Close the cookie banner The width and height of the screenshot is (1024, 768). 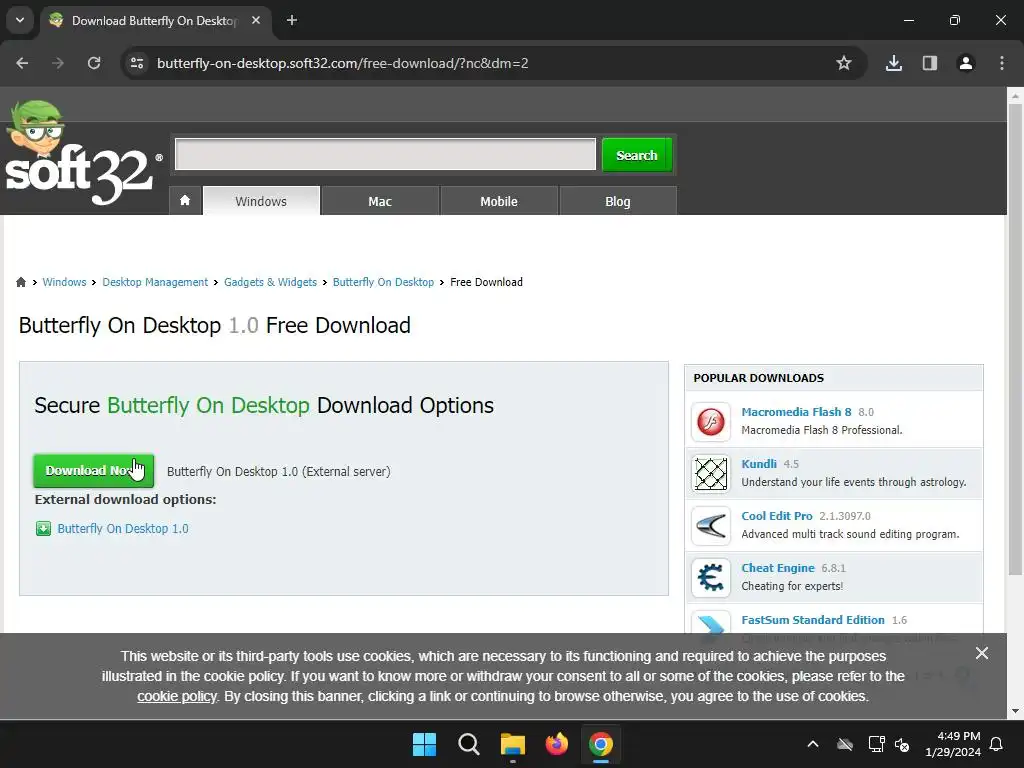[x=981, y=653]
